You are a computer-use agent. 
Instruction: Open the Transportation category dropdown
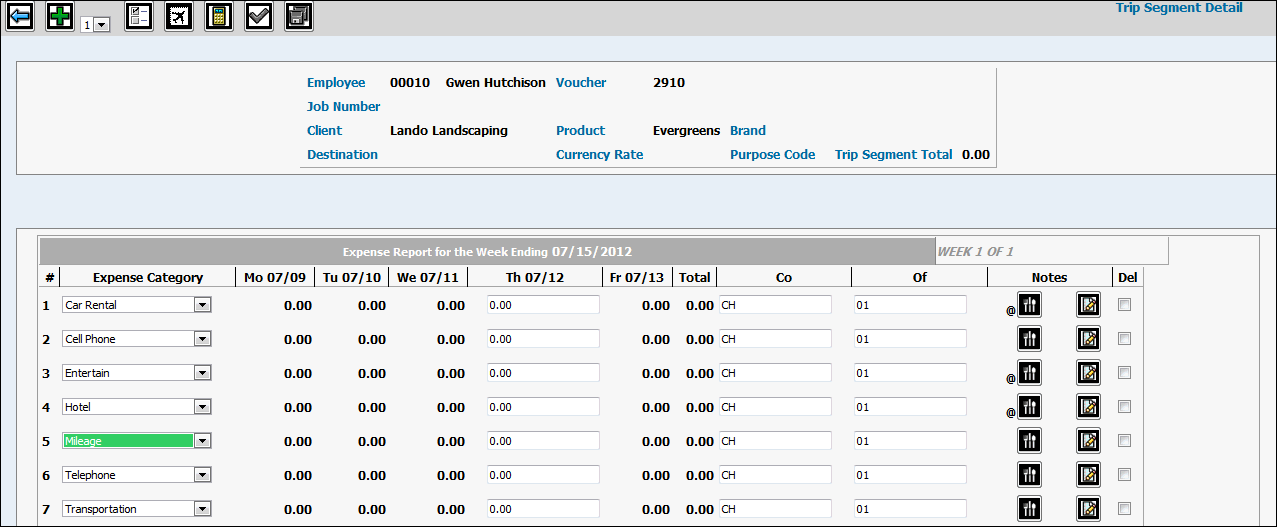pyautogui.click(x=136, y=509)
